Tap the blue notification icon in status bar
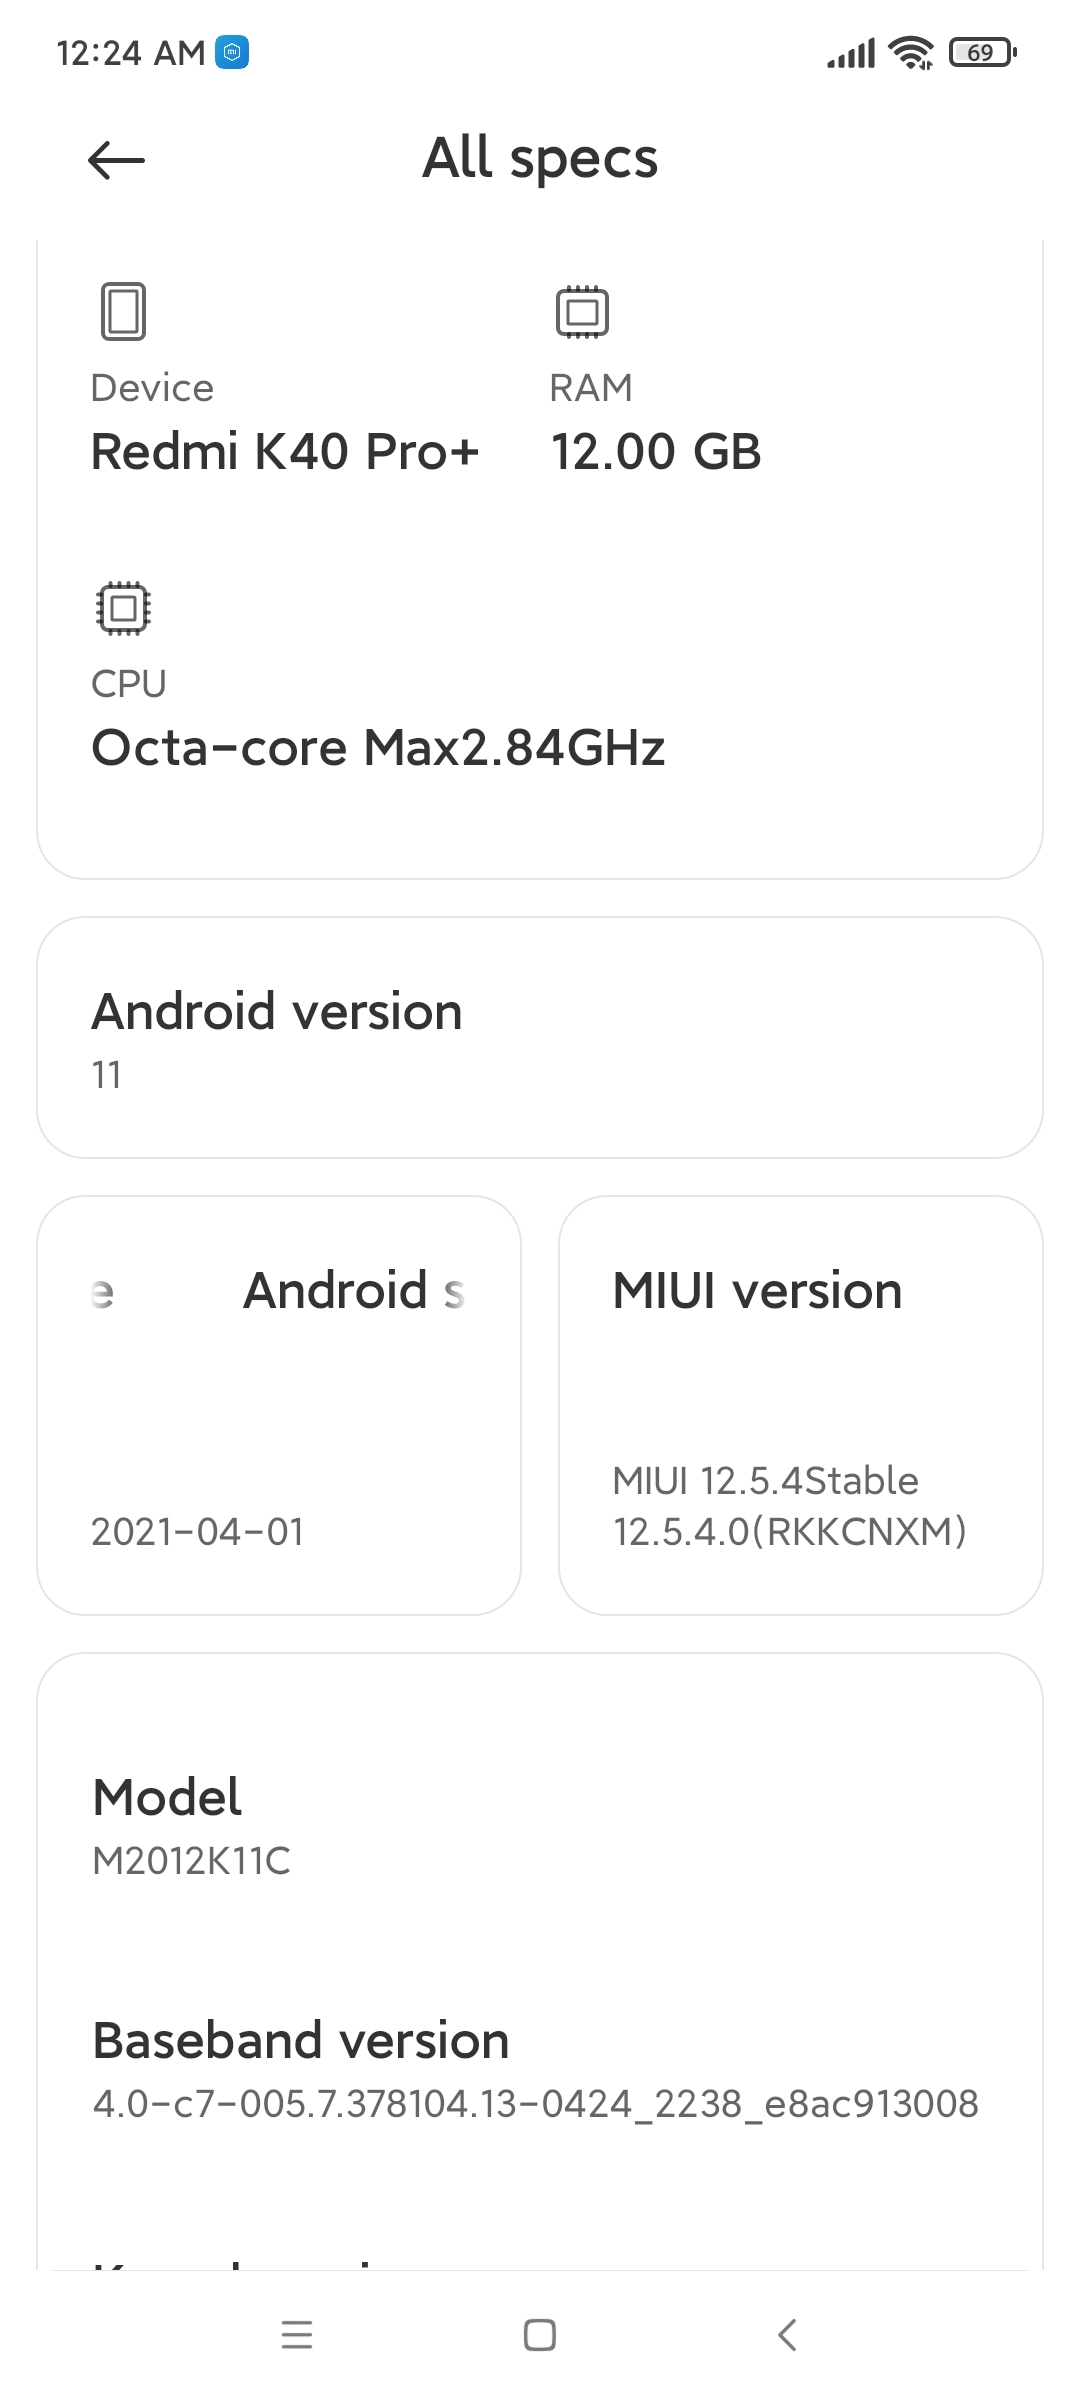 coord(232,52)
